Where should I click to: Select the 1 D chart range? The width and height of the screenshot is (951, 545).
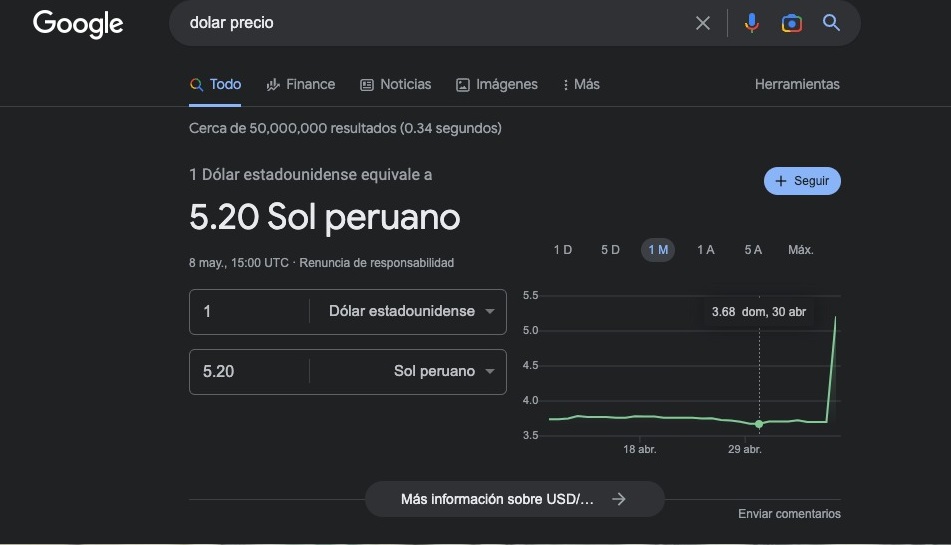[x=563, y=250]
